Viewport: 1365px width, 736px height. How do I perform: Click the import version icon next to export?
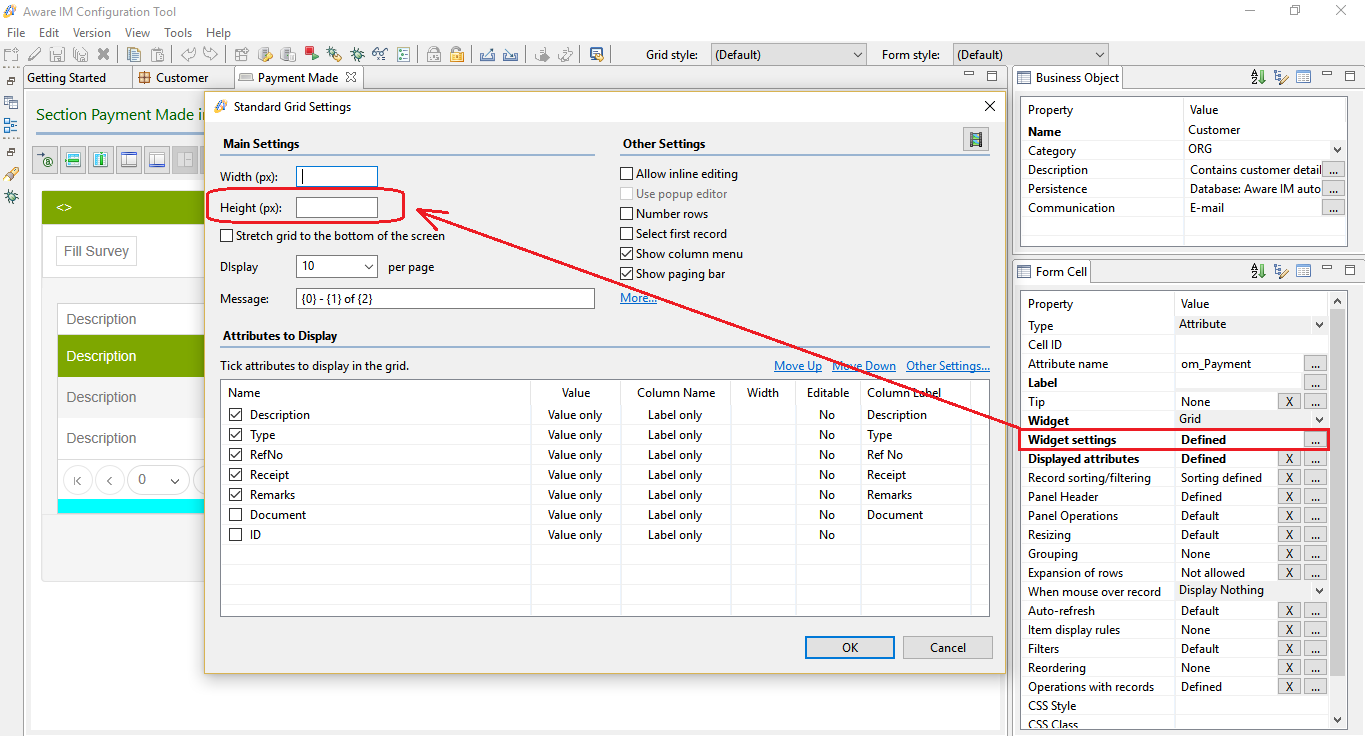click(x=511, y=55)
